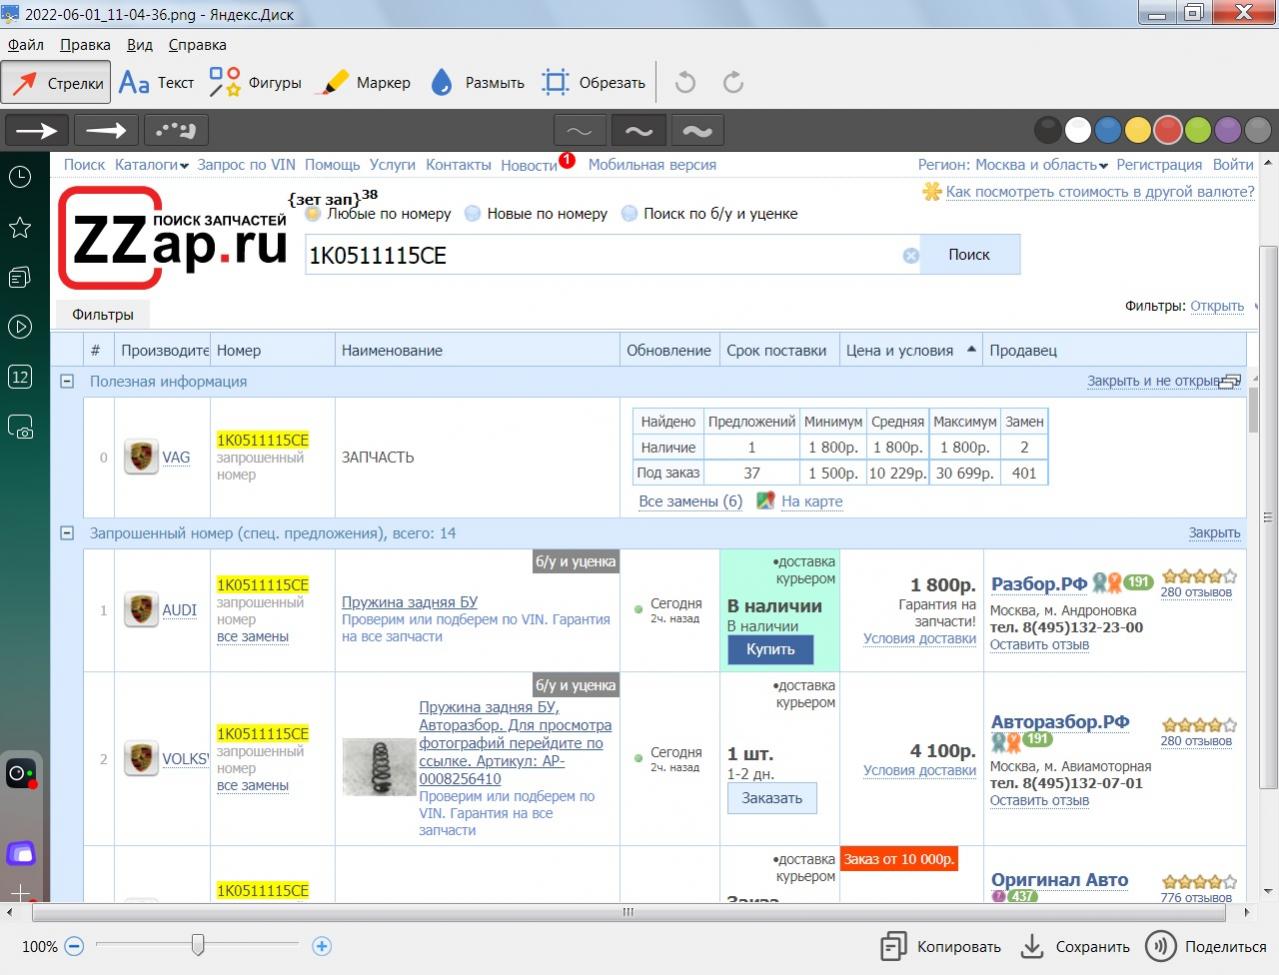
Task: Select the Фигуры shapes tool
Action: (x=255, y=83)
